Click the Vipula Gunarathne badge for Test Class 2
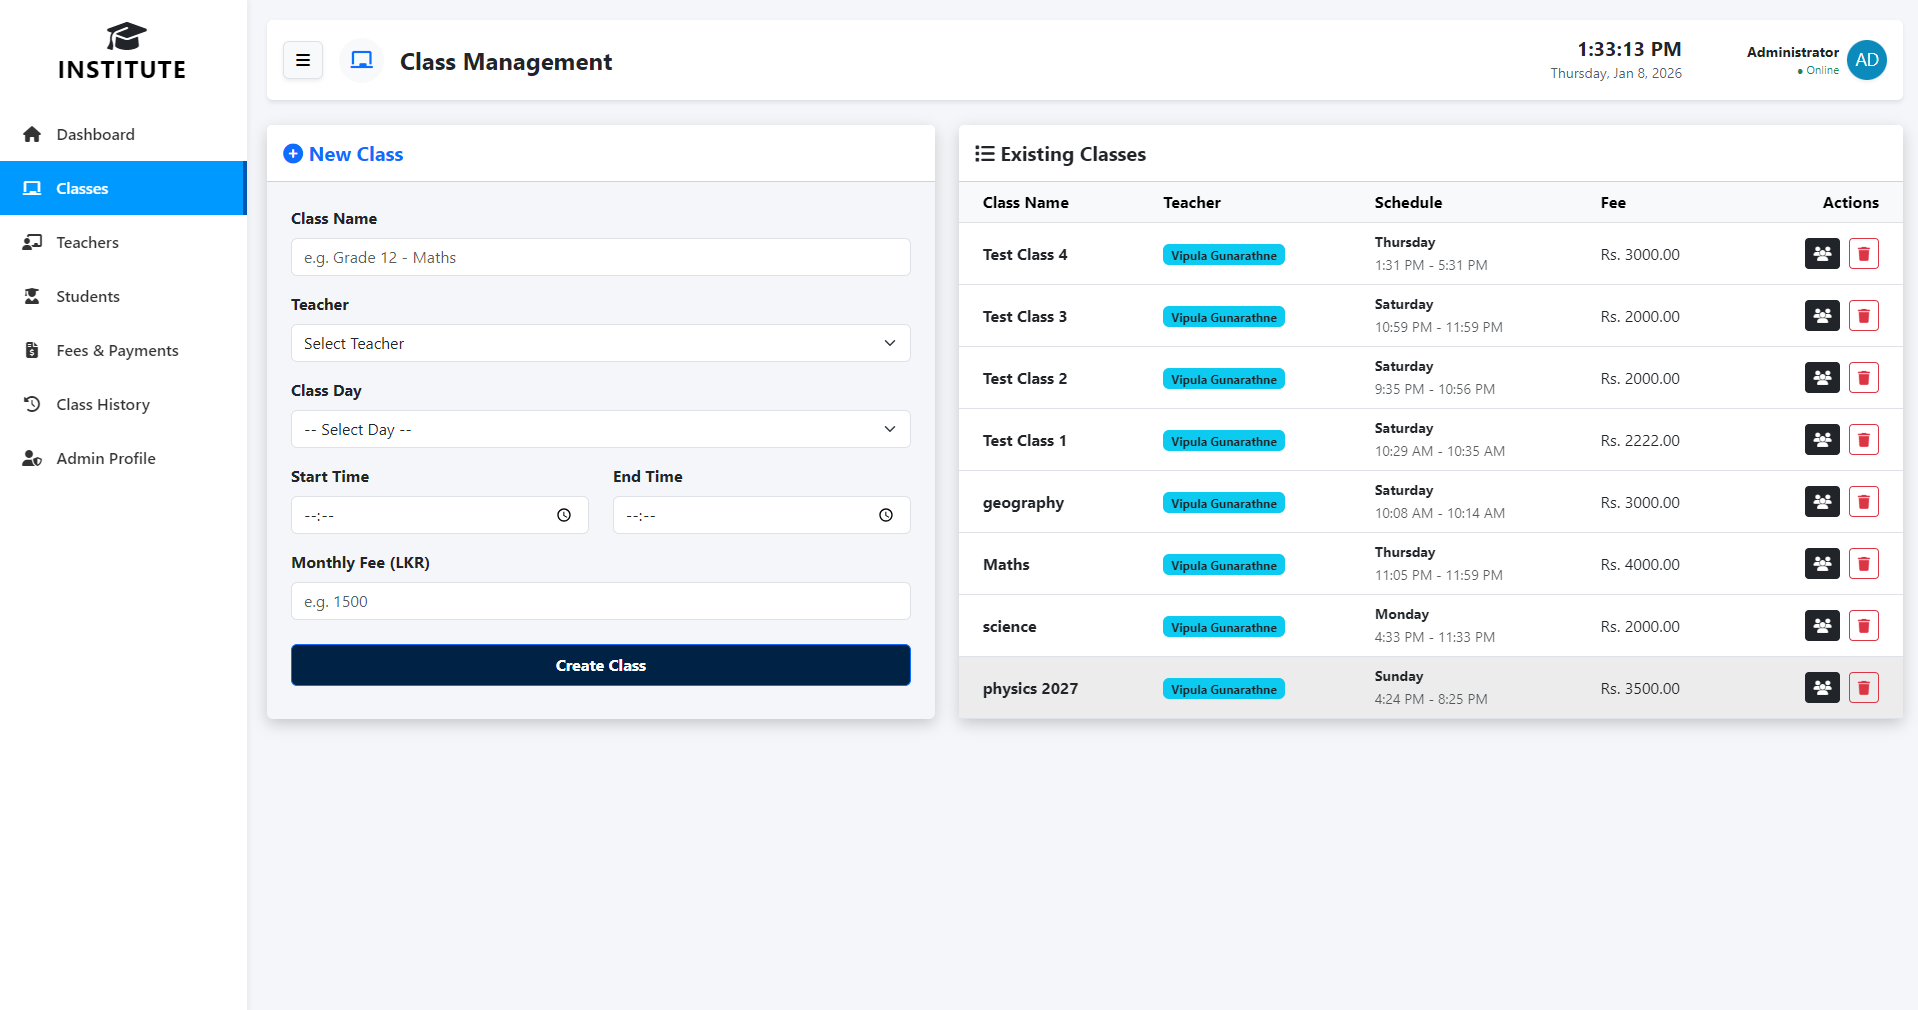The width and height of the screenshot is (1918, 1010). pyautogui.click(x=1223, y=379)
